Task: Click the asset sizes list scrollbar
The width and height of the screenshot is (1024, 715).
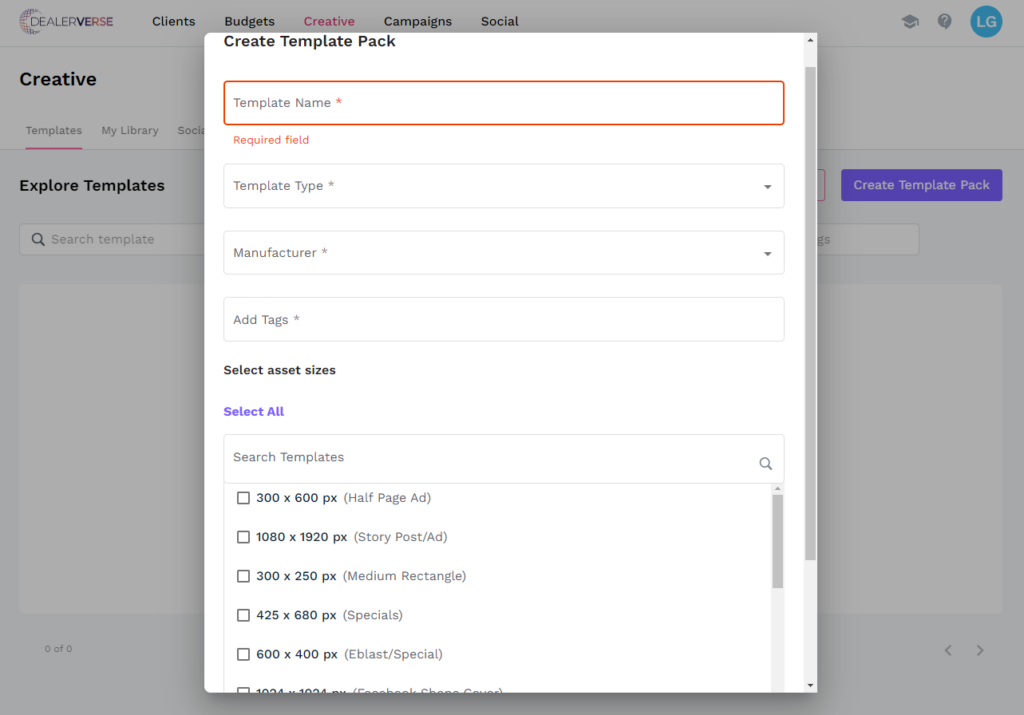Action: click(777, 541)
